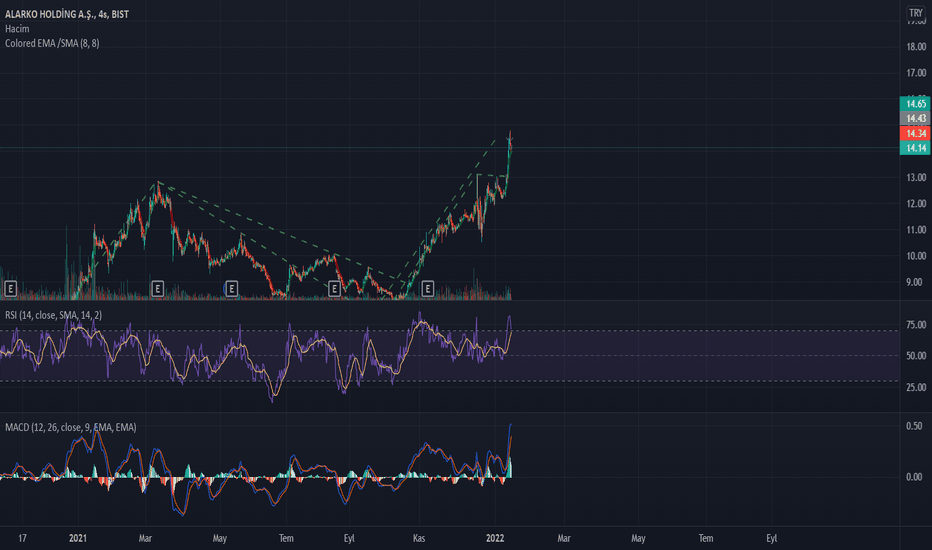Click the 17 date label on time axis
Viewport: 932px width, 550px height.
point(23,538)
